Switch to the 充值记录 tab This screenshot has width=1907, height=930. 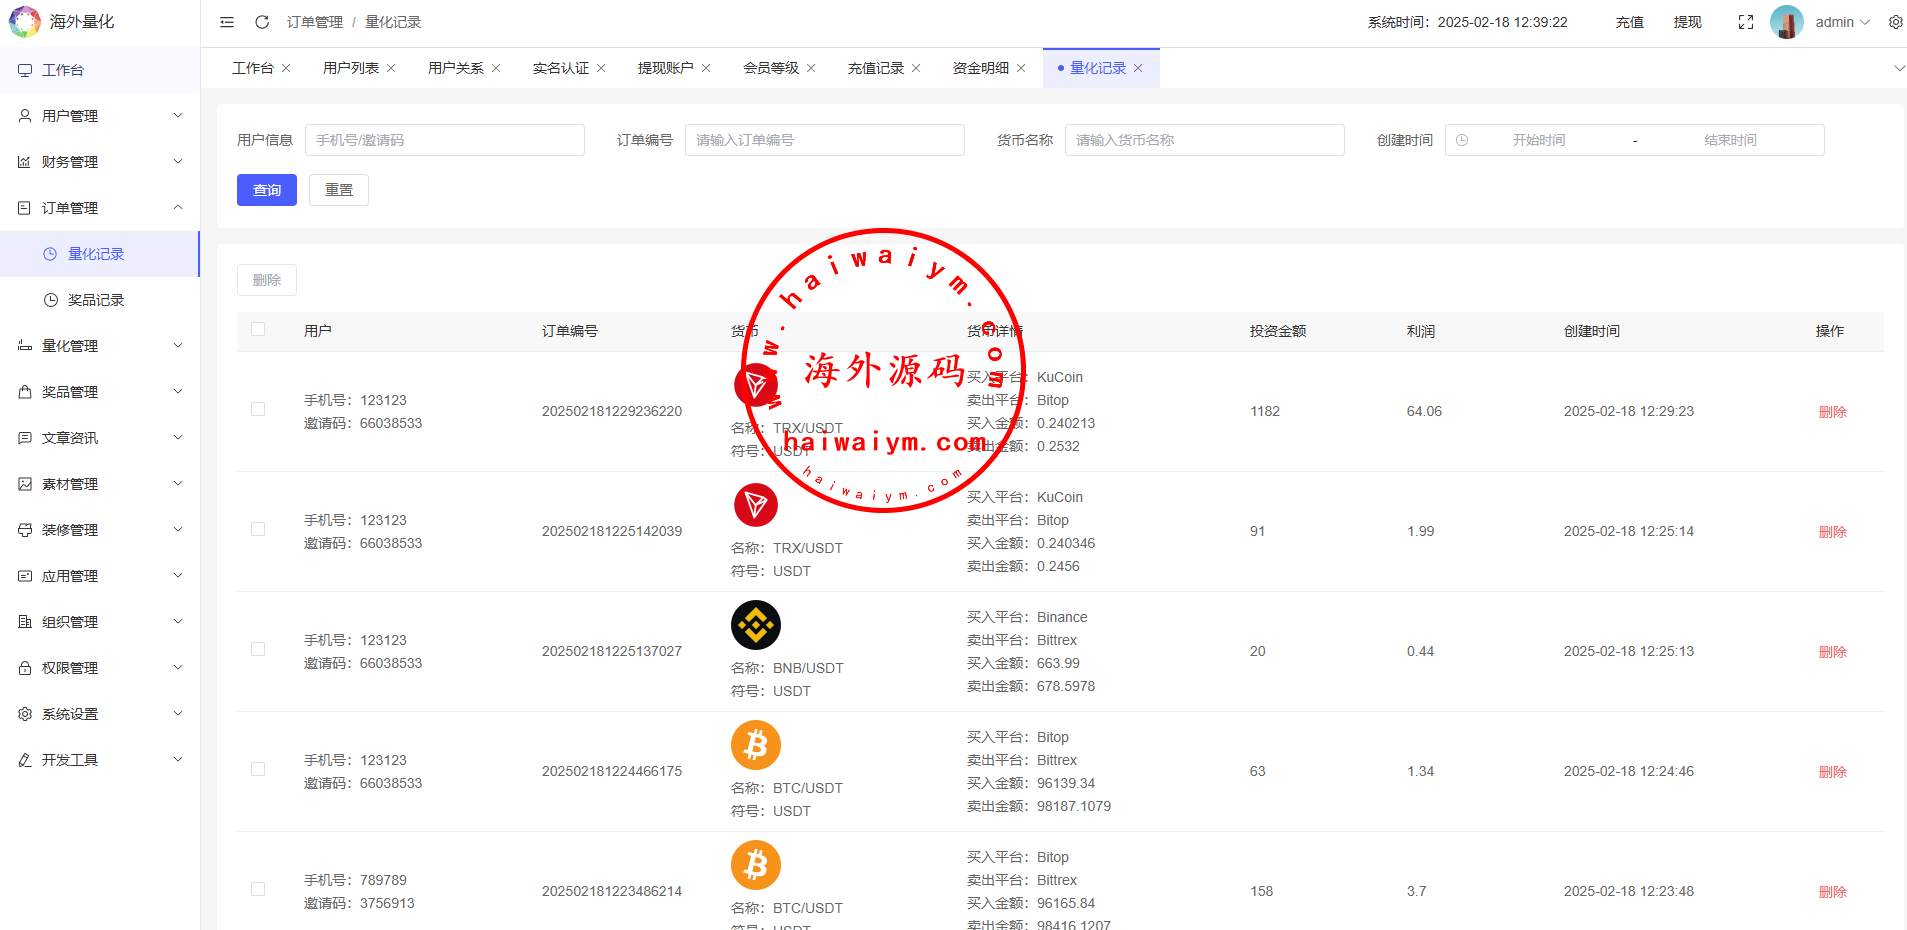pos(875,68)
